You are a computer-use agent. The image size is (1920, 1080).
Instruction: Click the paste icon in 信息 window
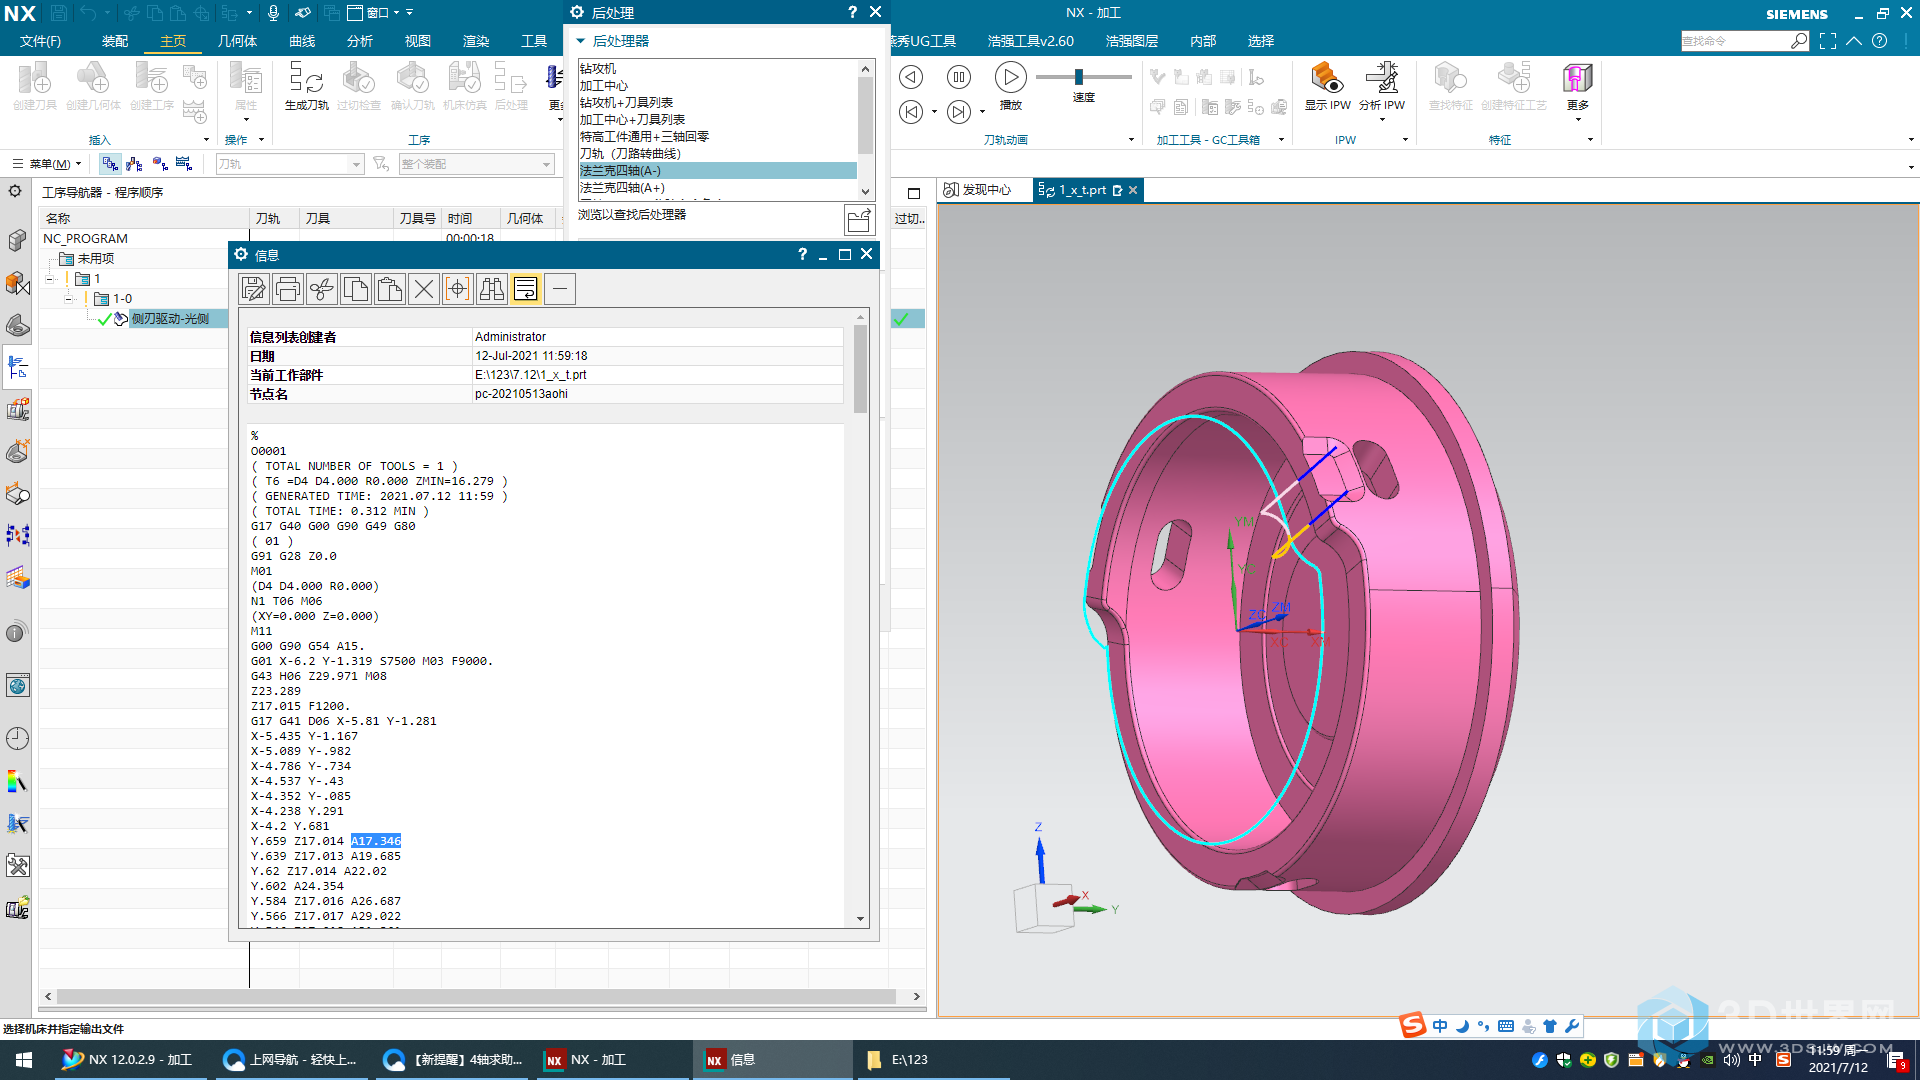coord(390,289)
